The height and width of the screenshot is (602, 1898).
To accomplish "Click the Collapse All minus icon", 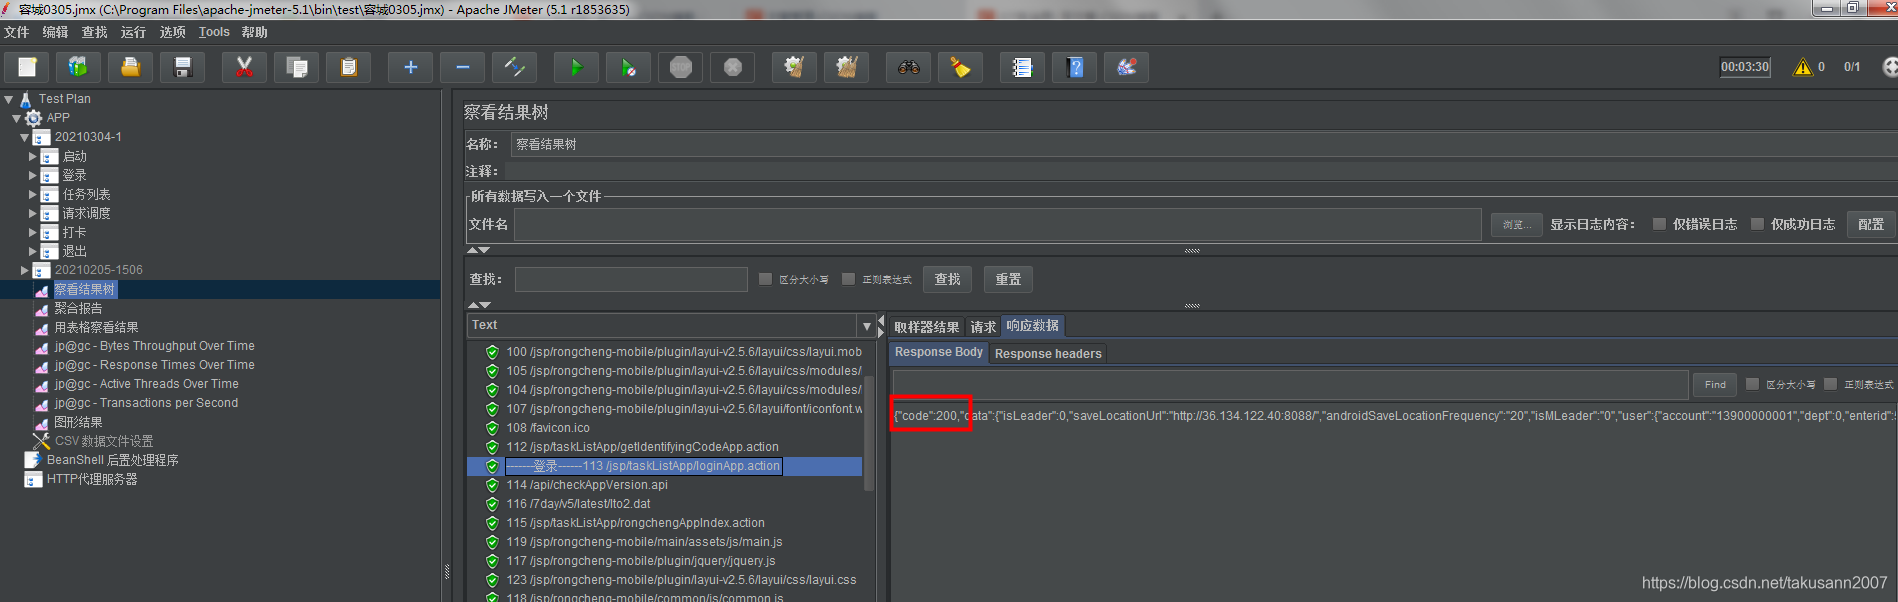I will (x=462, y=67).
